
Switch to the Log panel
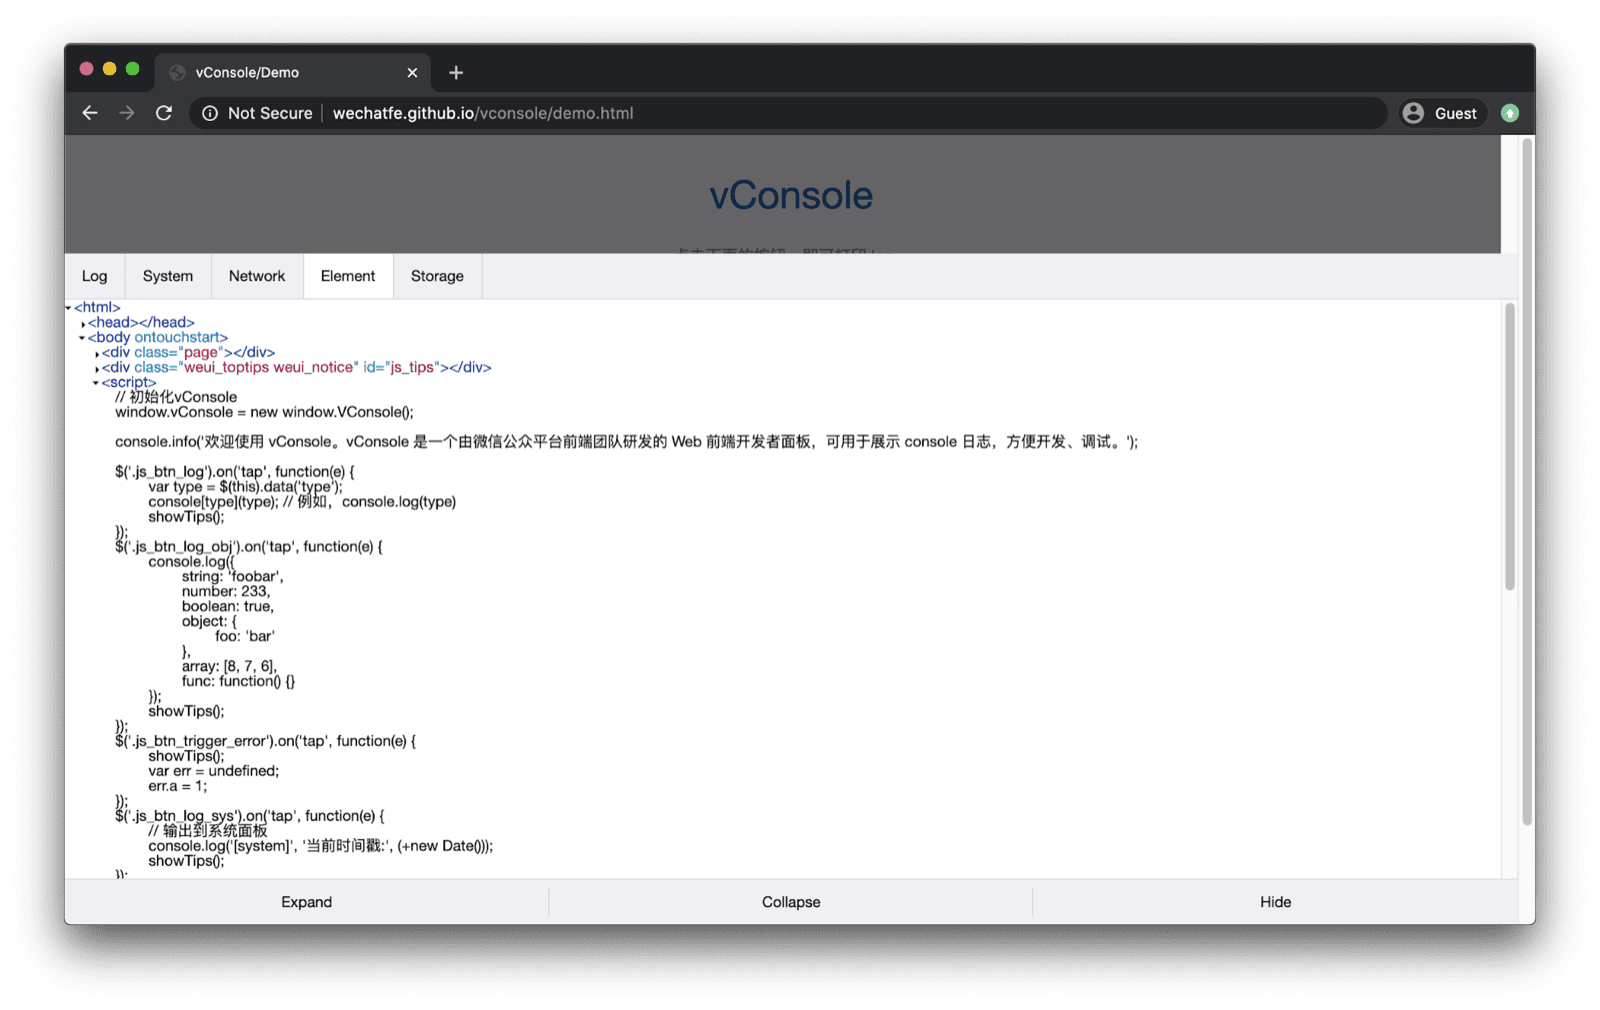click(94, 276)
